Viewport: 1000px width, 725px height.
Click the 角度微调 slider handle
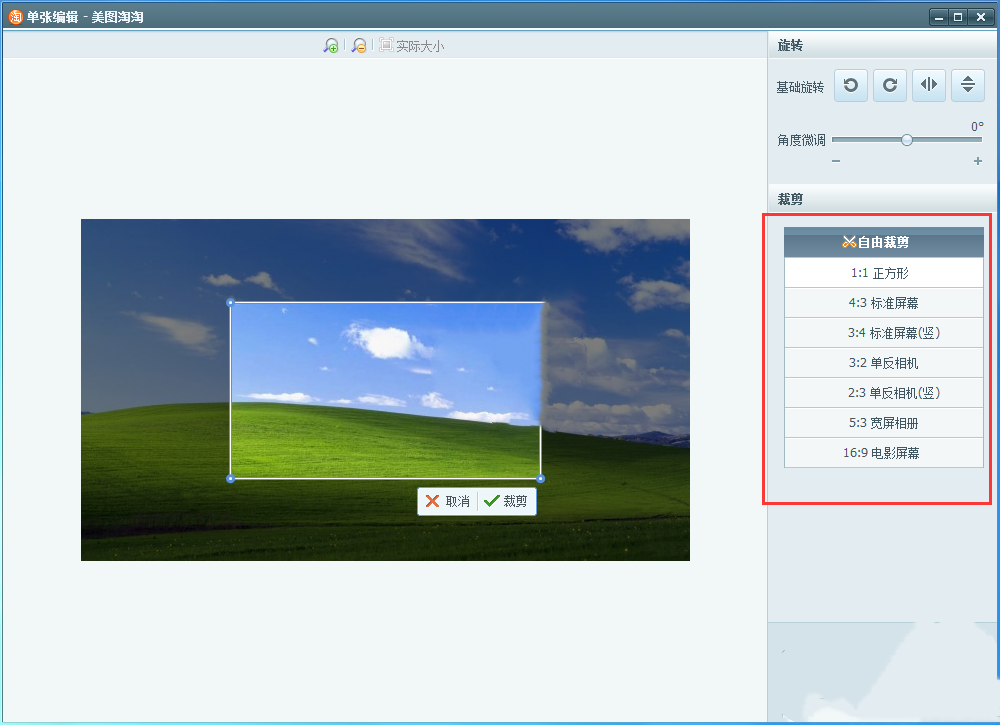click(907, 140)
